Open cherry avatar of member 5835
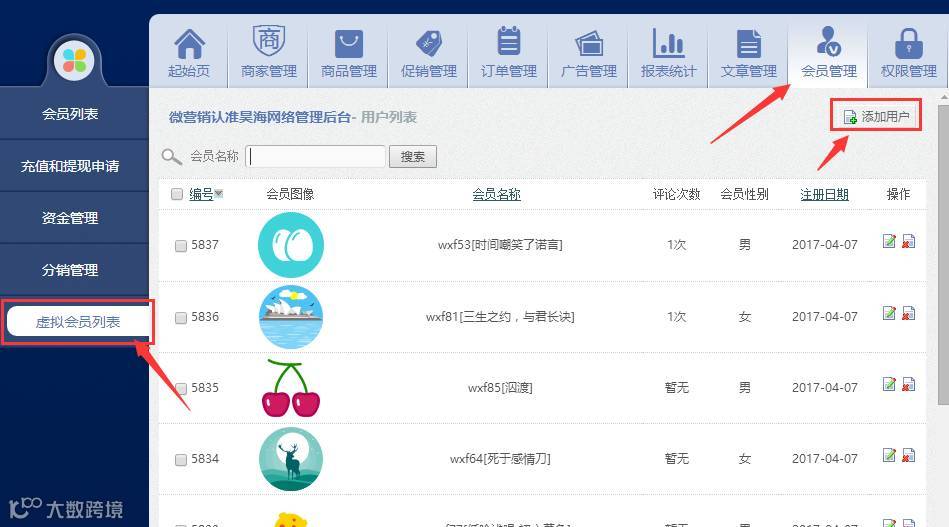 [x=291, y=388]
